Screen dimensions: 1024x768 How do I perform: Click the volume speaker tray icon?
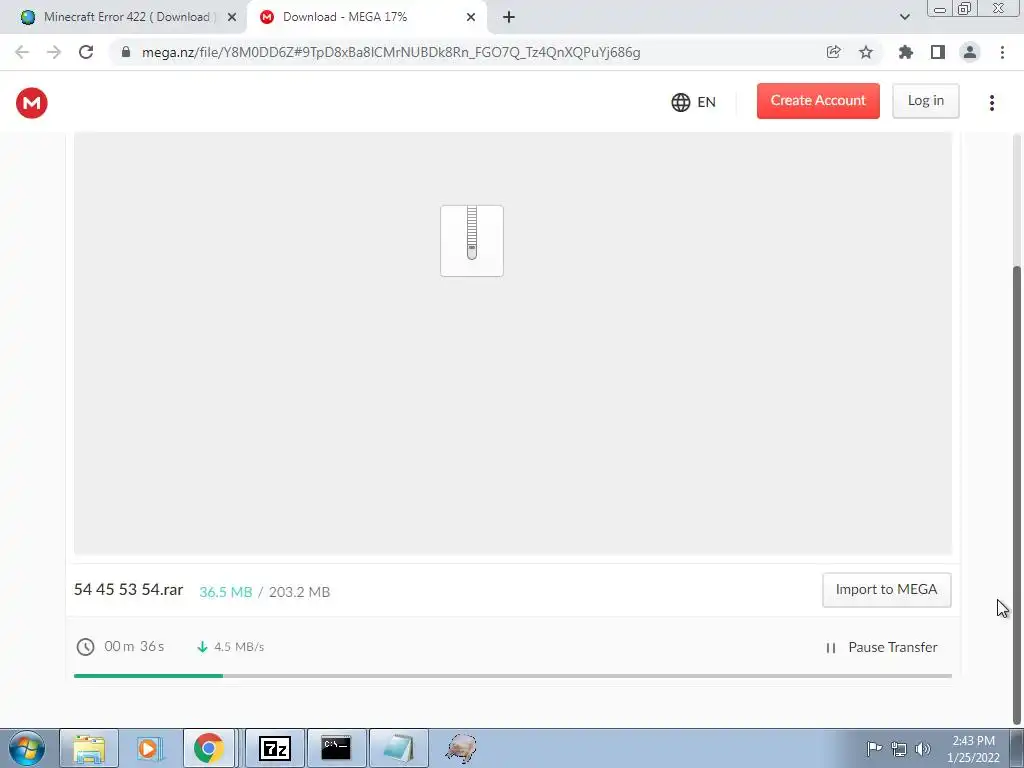point(923,749)
